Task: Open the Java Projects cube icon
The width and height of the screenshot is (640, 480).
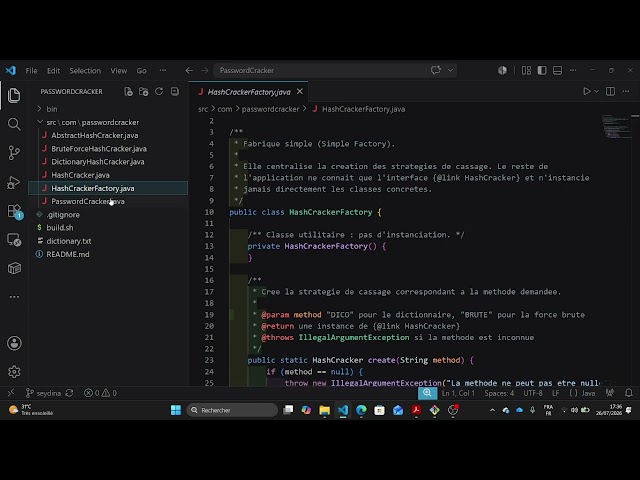Action: (14, 268)
